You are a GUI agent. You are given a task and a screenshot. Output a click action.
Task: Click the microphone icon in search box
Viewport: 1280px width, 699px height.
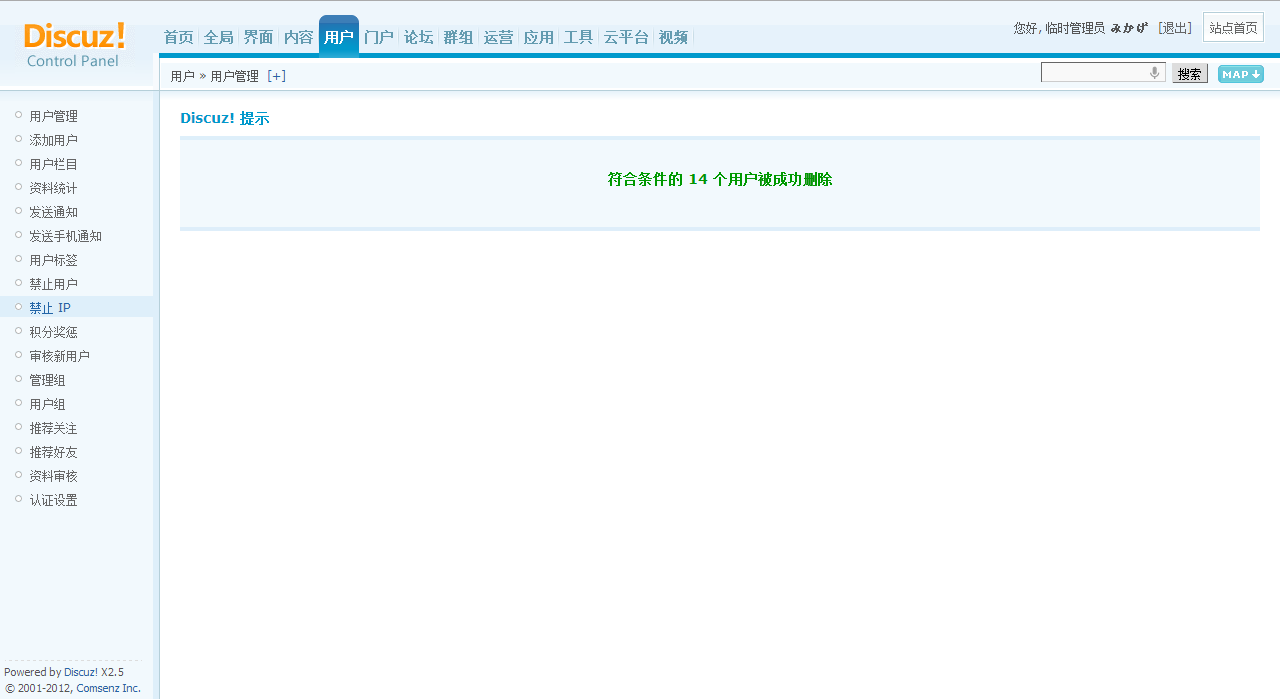pyautogui.click(x=1154, y=73)
